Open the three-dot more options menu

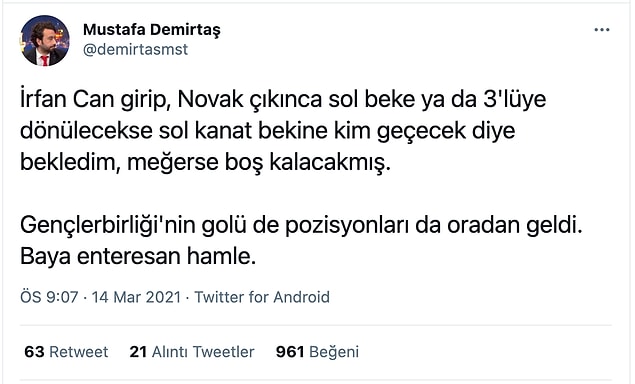coord(602,30)
